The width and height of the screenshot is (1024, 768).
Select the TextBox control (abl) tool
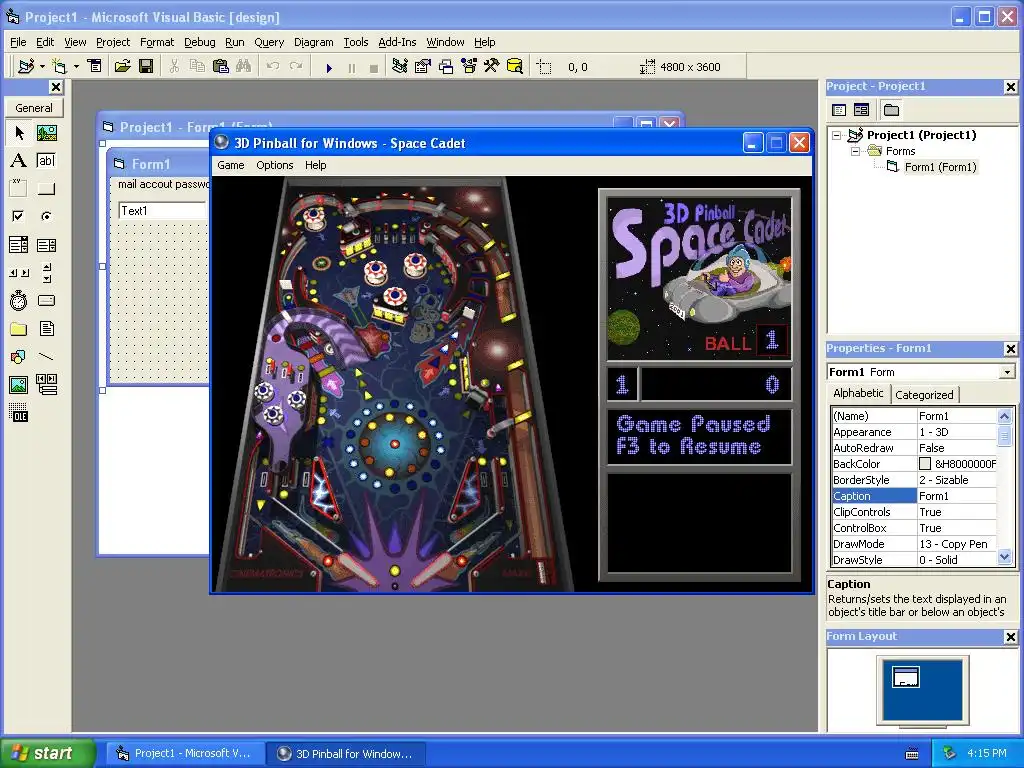(x=46, y=161)
